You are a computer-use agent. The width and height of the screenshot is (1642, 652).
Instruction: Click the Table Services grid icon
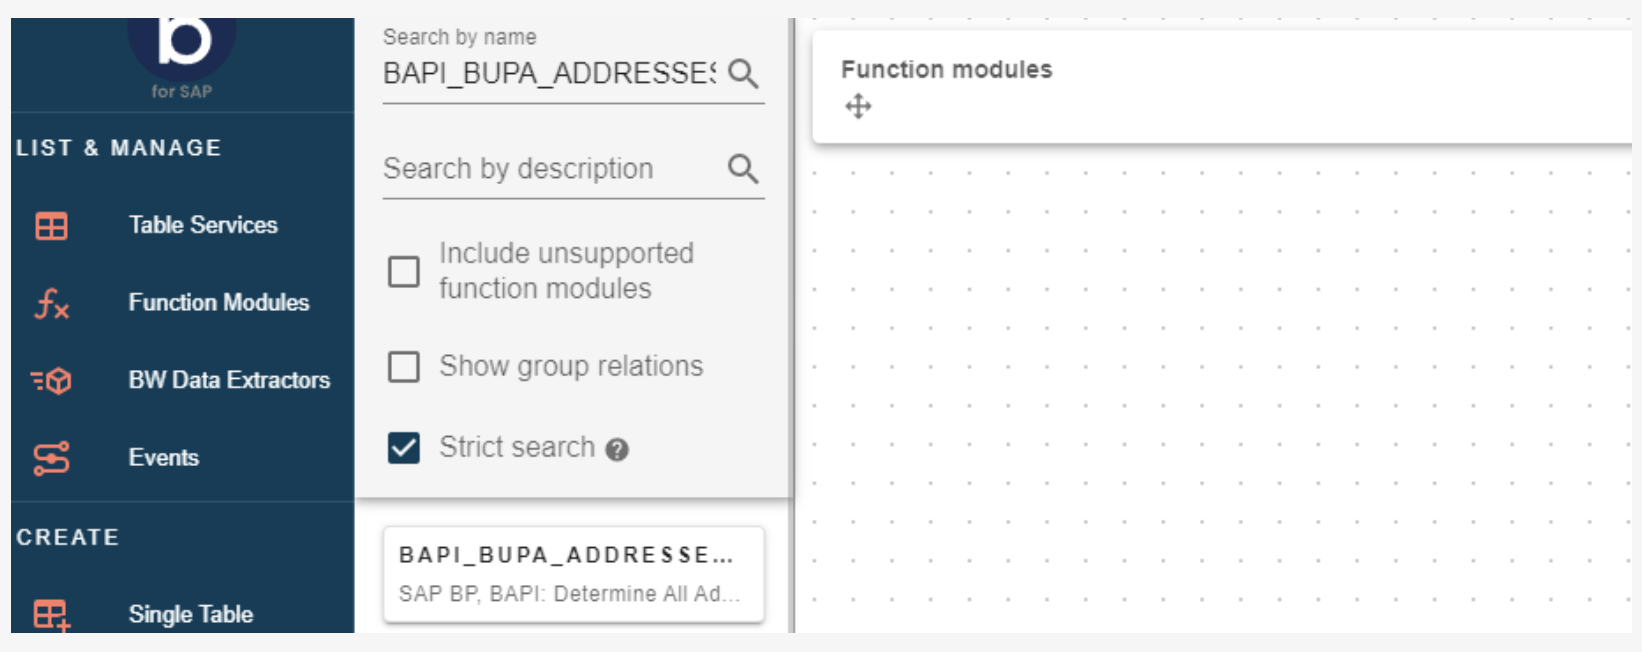pyautogui.click(x=51, y=226)
